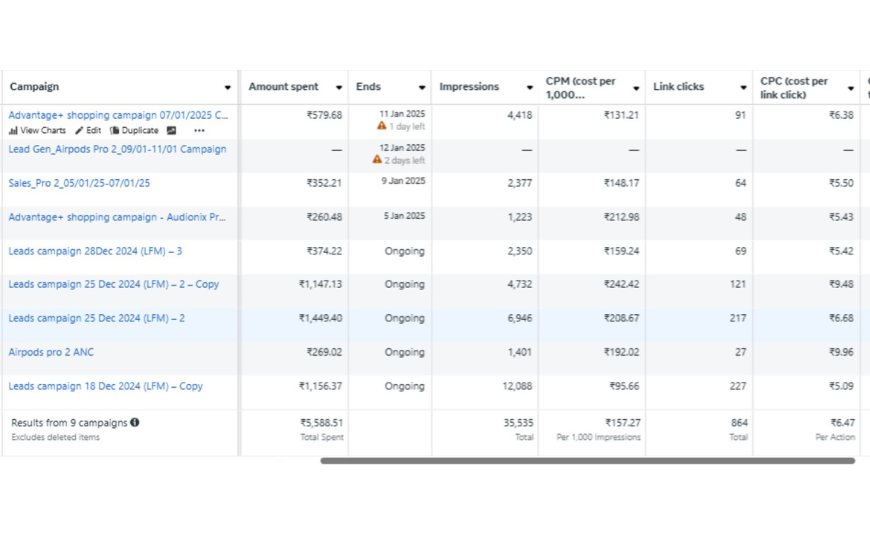This screenshot has height=560, width=870.
Task: Click the horizontal scrollbar below the table
Action: click(587, 461)
